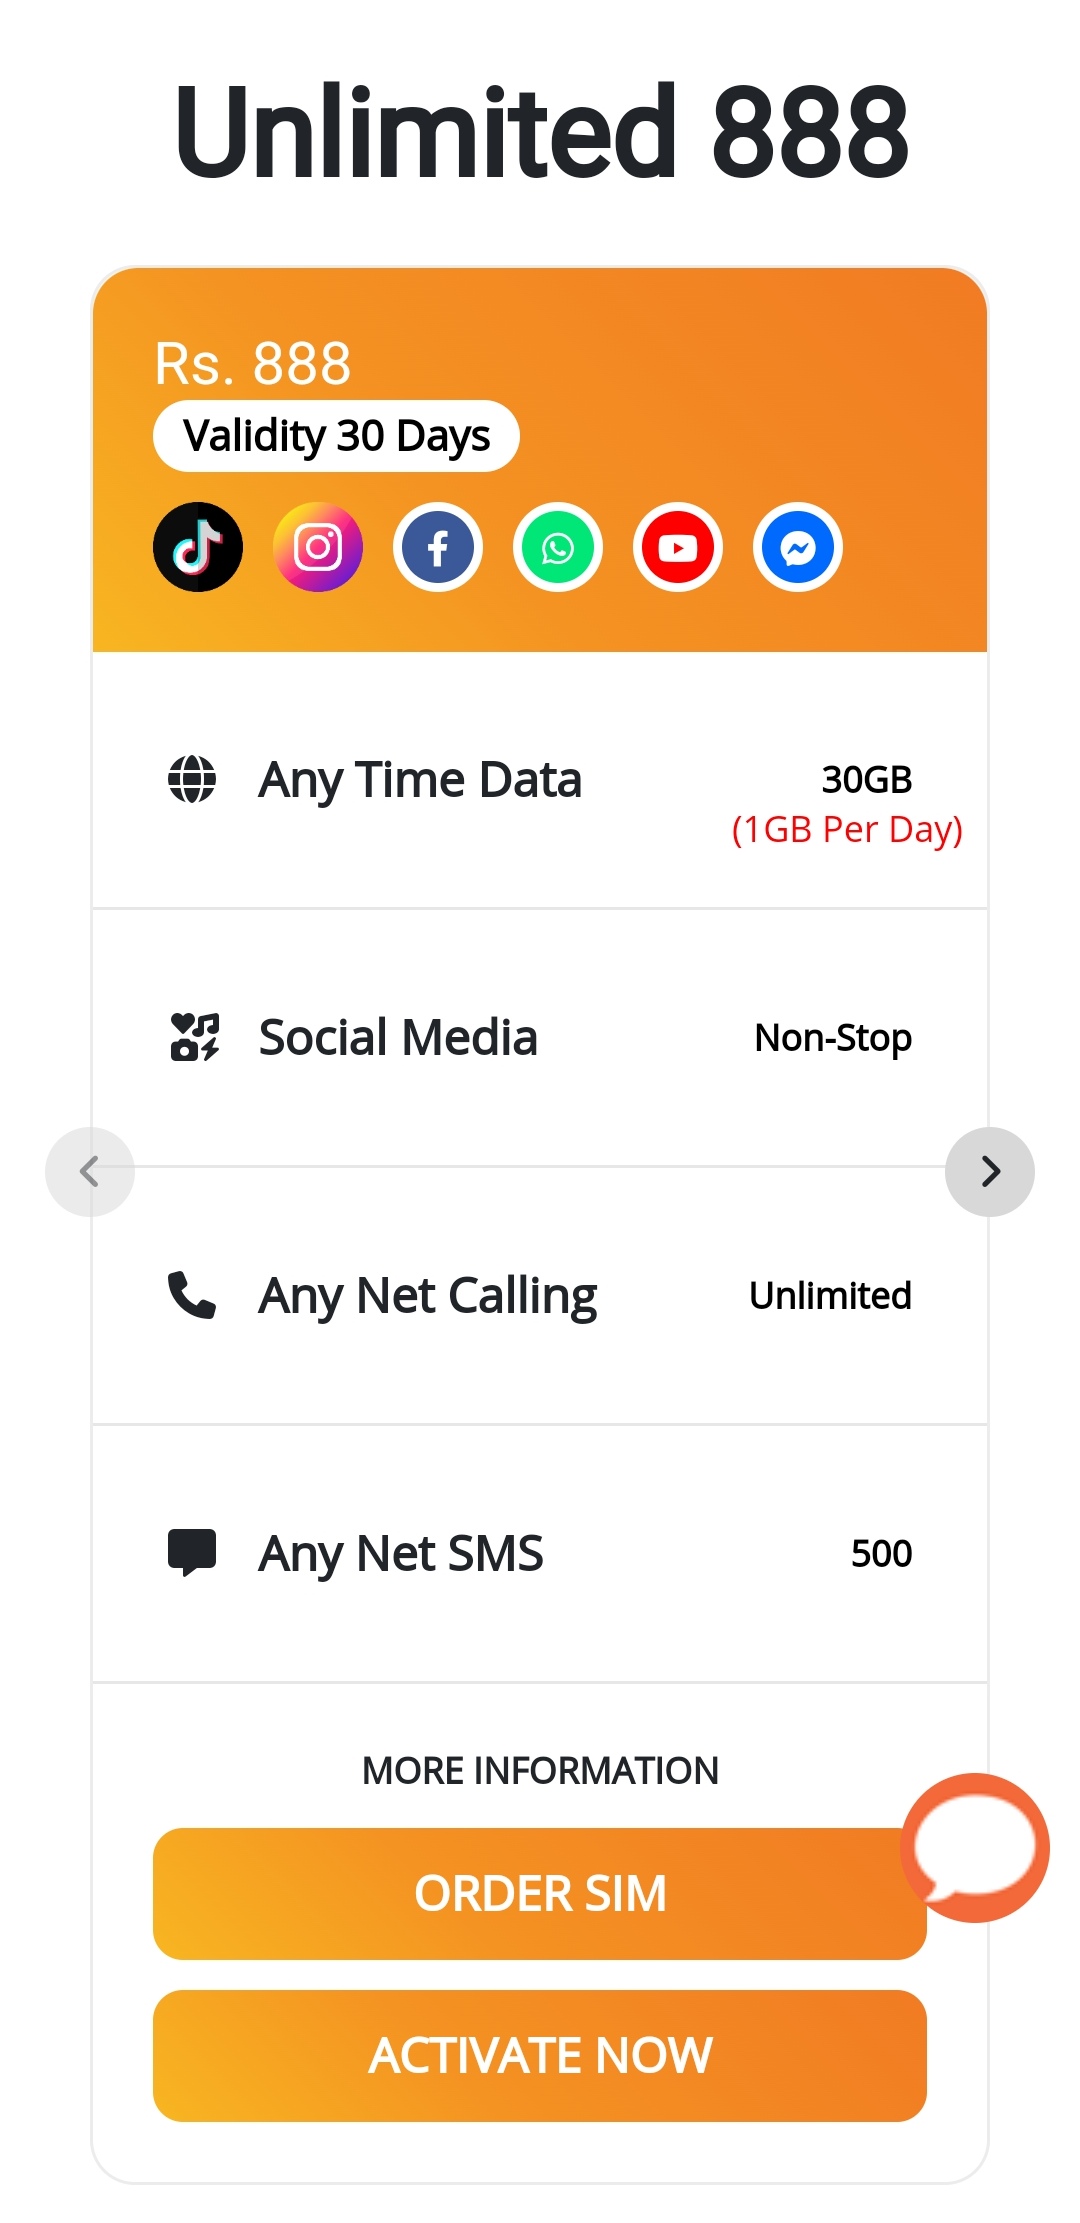Click the message icon beside Any Net SMS
Viewport: 1080px width, 2223px height.
[192, 1553]
